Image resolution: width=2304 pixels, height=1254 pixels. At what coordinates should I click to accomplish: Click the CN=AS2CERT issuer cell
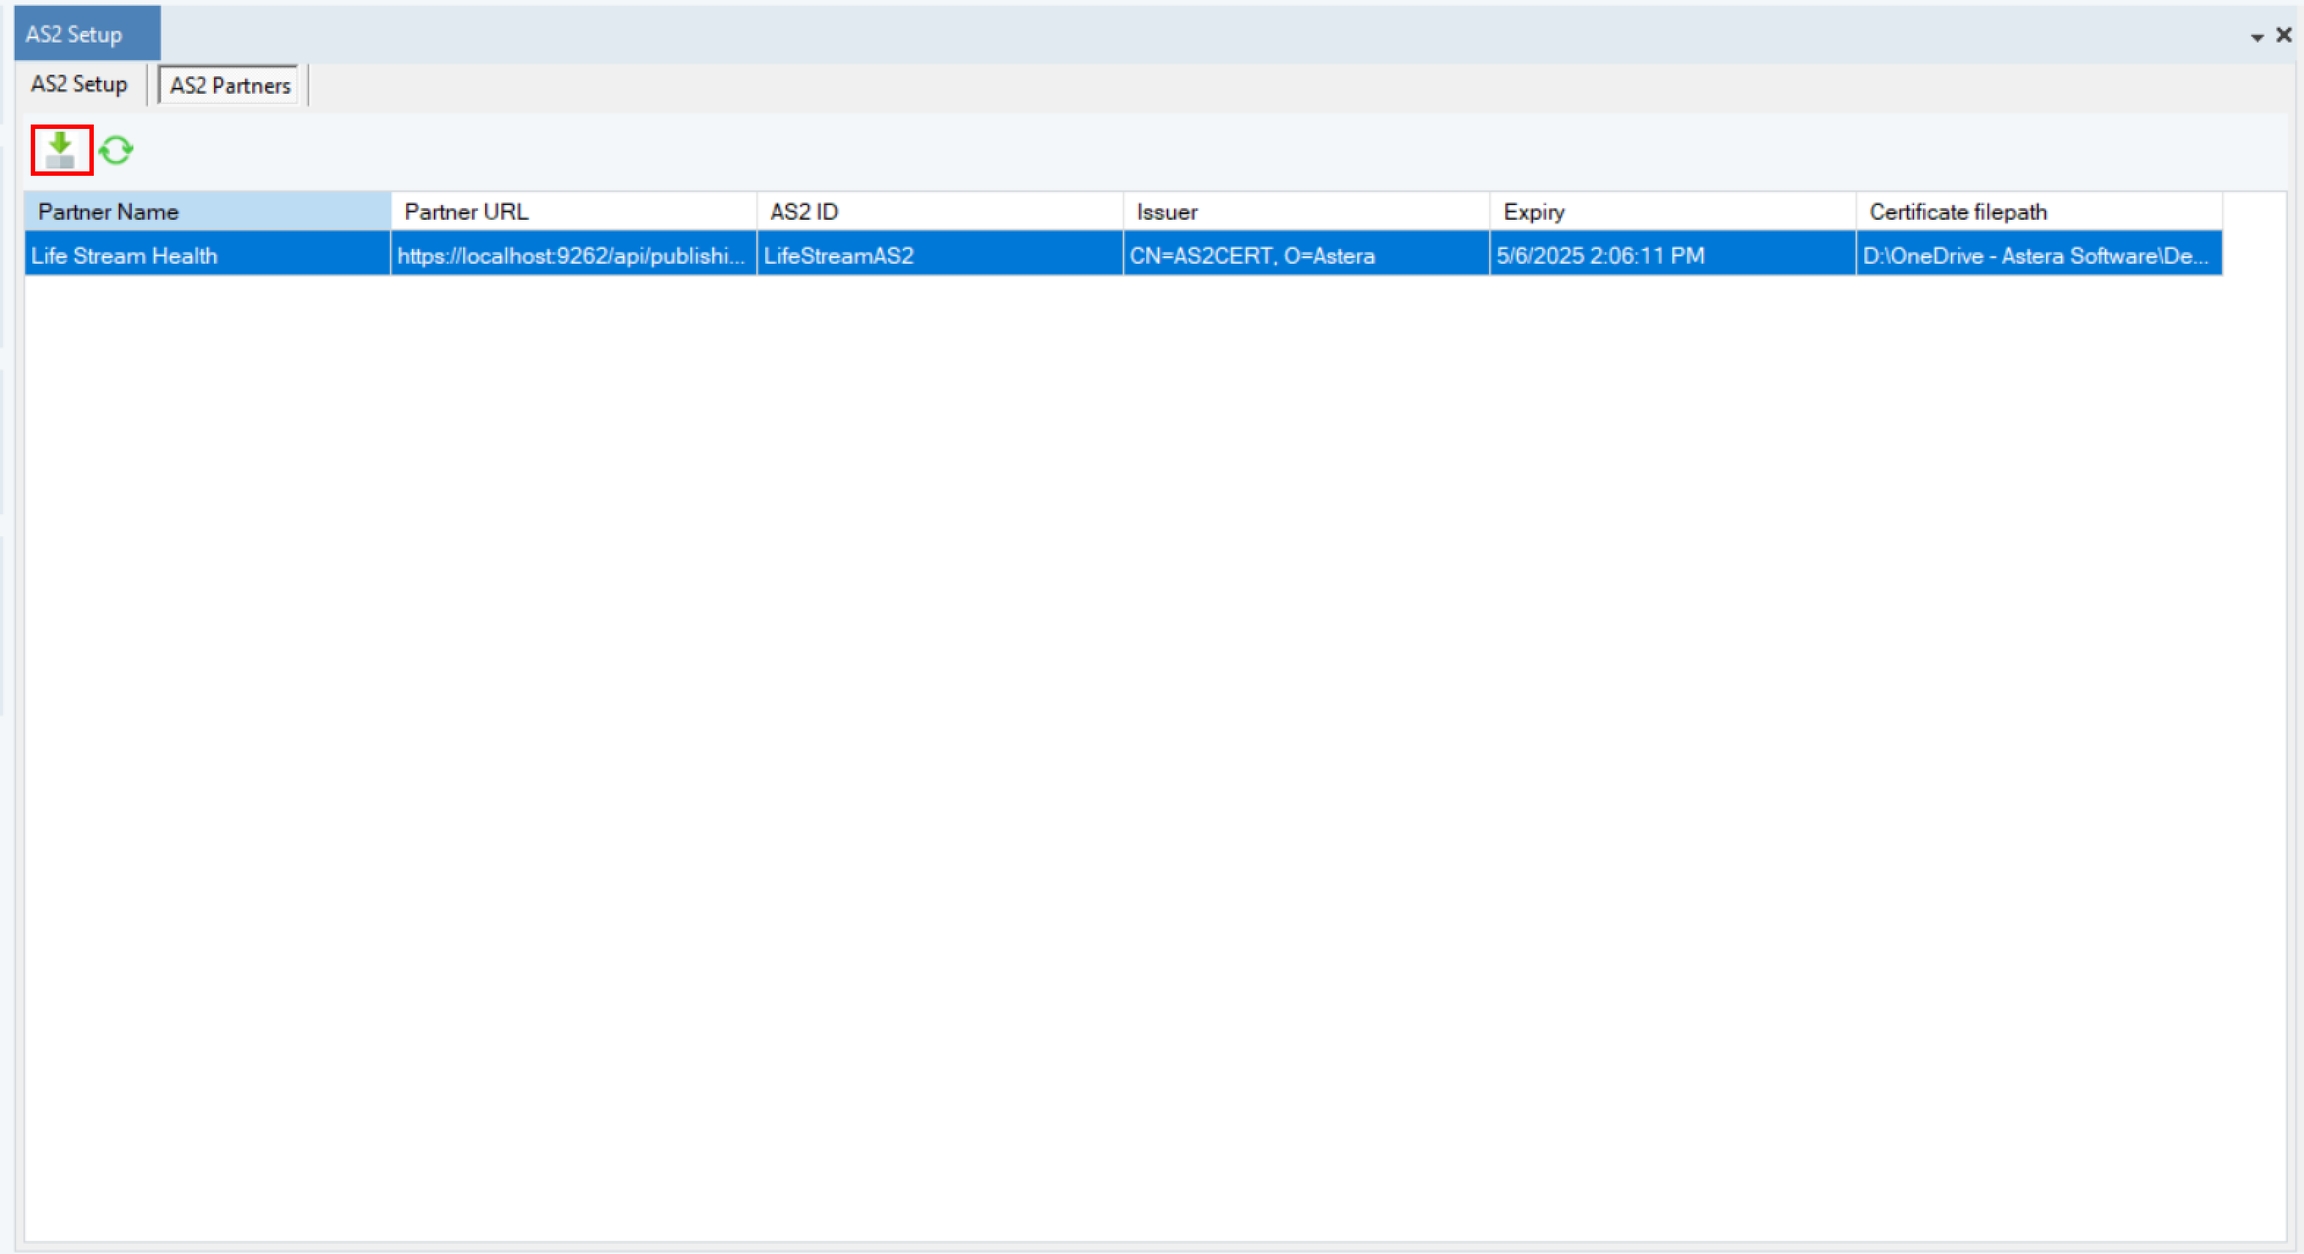(x=1305, y=256)
